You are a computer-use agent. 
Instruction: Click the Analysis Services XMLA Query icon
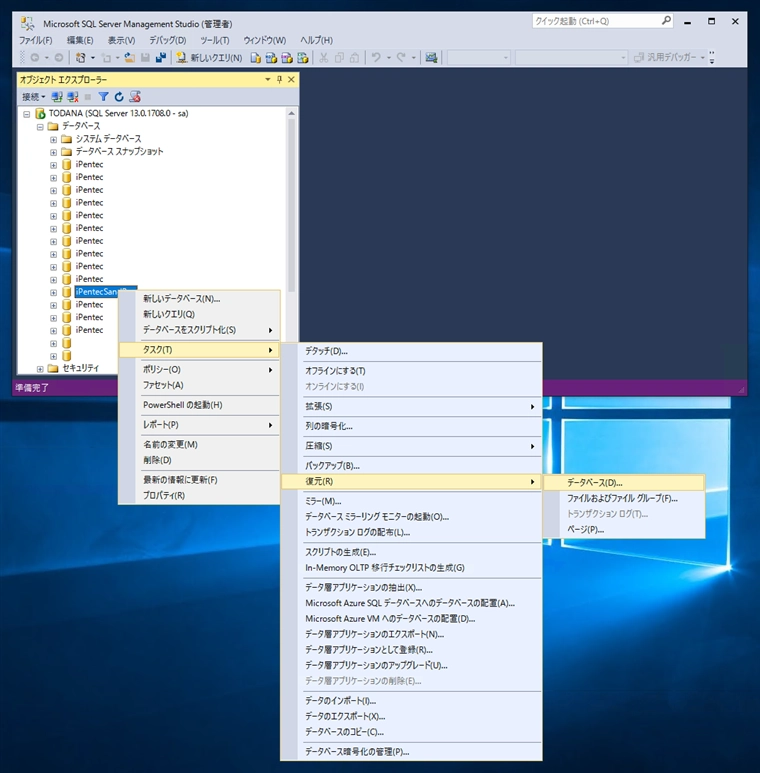click(x=303, y=58)
